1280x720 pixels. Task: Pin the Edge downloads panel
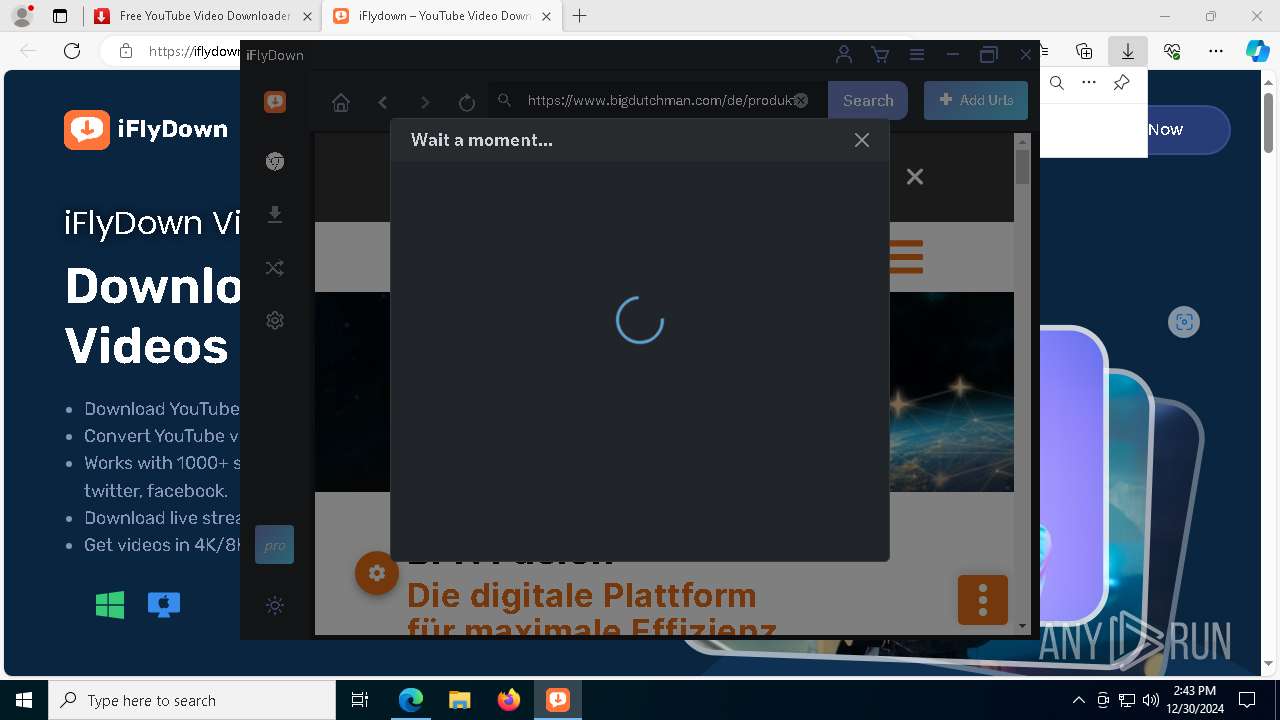point(1122,83)
